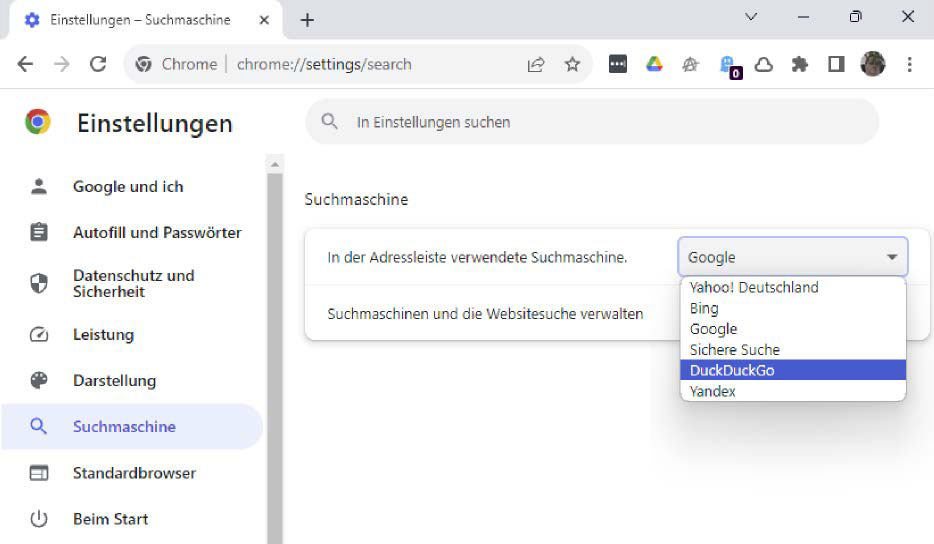Open the dark square extension with dots
The width and height of the screenshot is (934, 544).
click(x=618, y=64)
